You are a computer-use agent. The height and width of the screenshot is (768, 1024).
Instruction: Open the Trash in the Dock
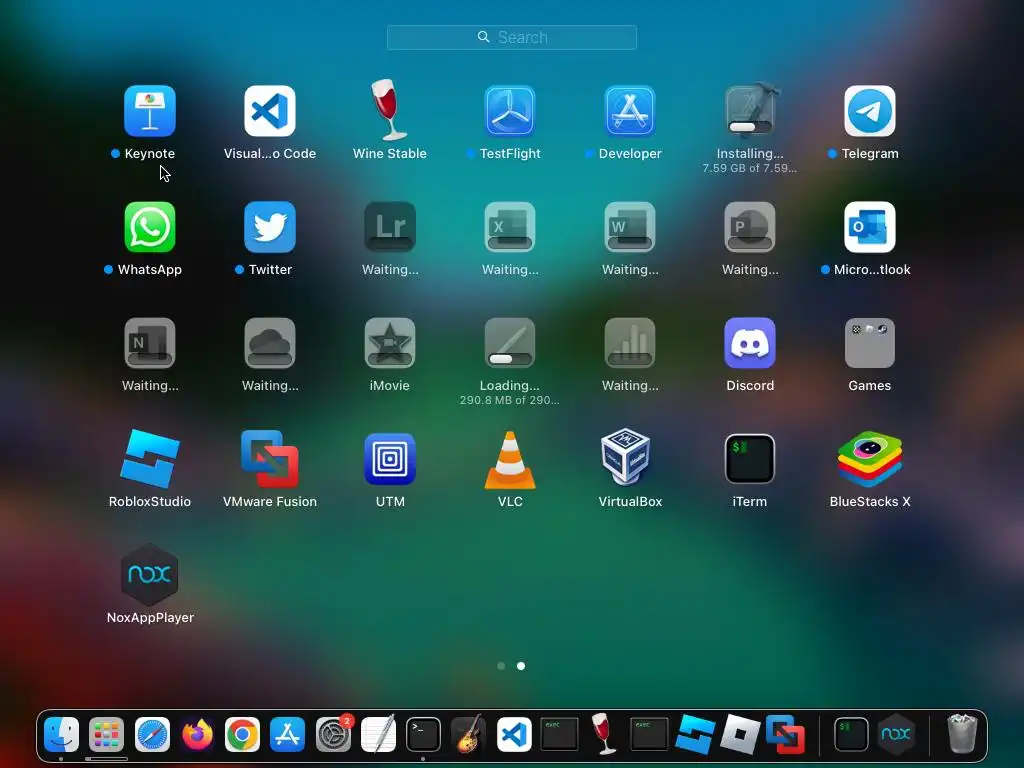tap(962, 734)
